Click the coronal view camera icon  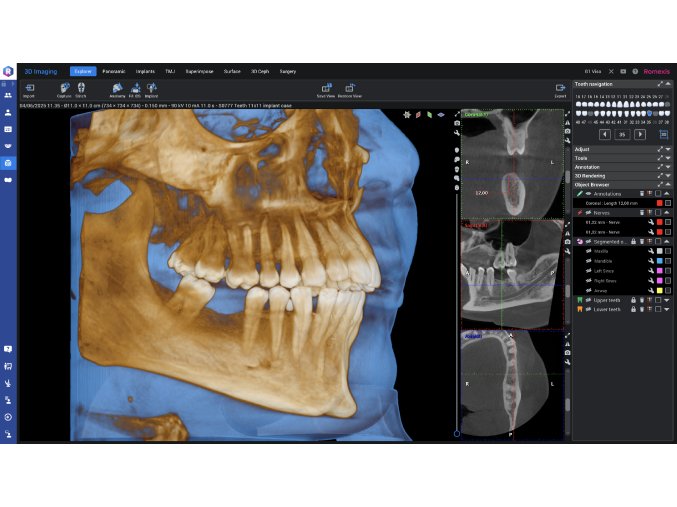pos(567,131)
